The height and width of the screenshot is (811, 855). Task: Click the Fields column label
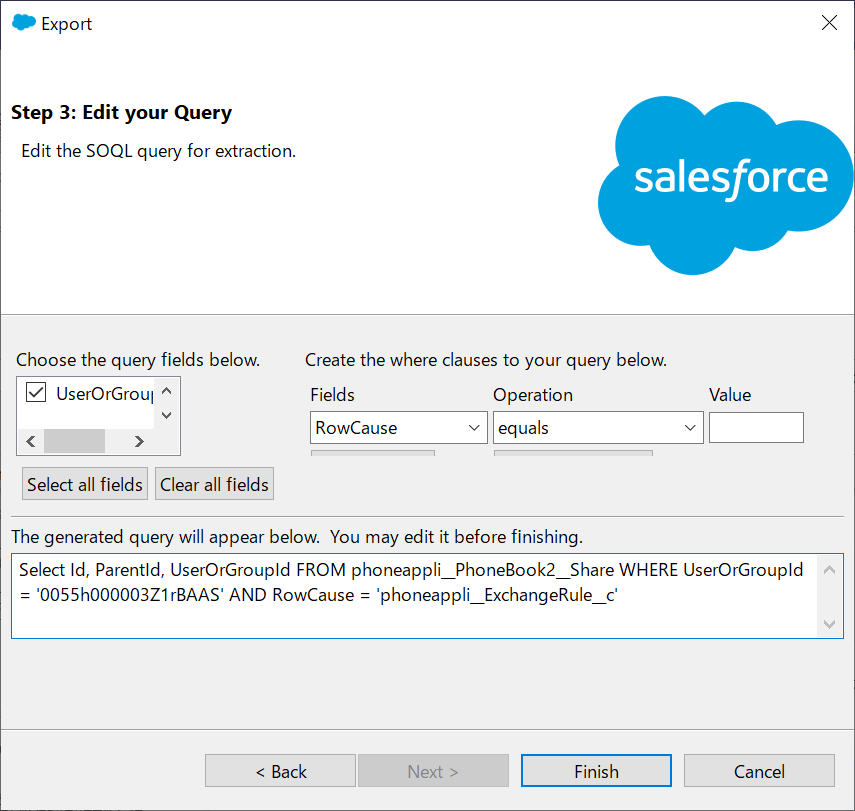coord(332,394)
